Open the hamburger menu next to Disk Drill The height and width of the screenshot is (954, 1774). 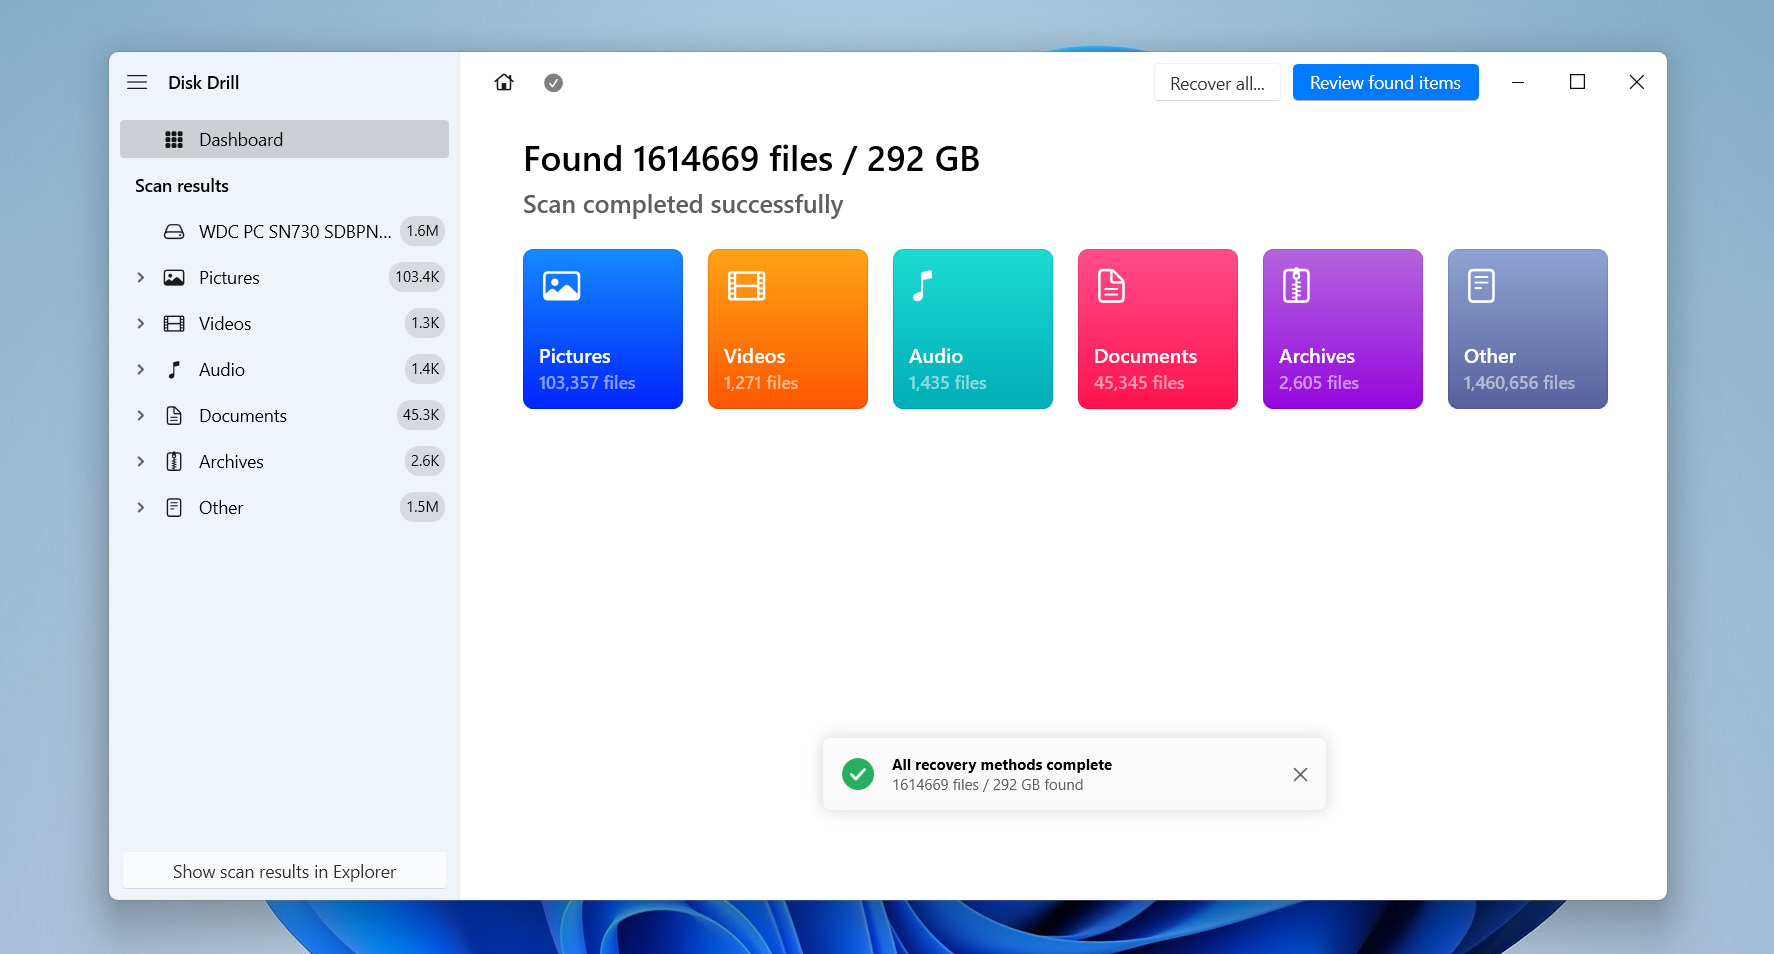(137, 82)
